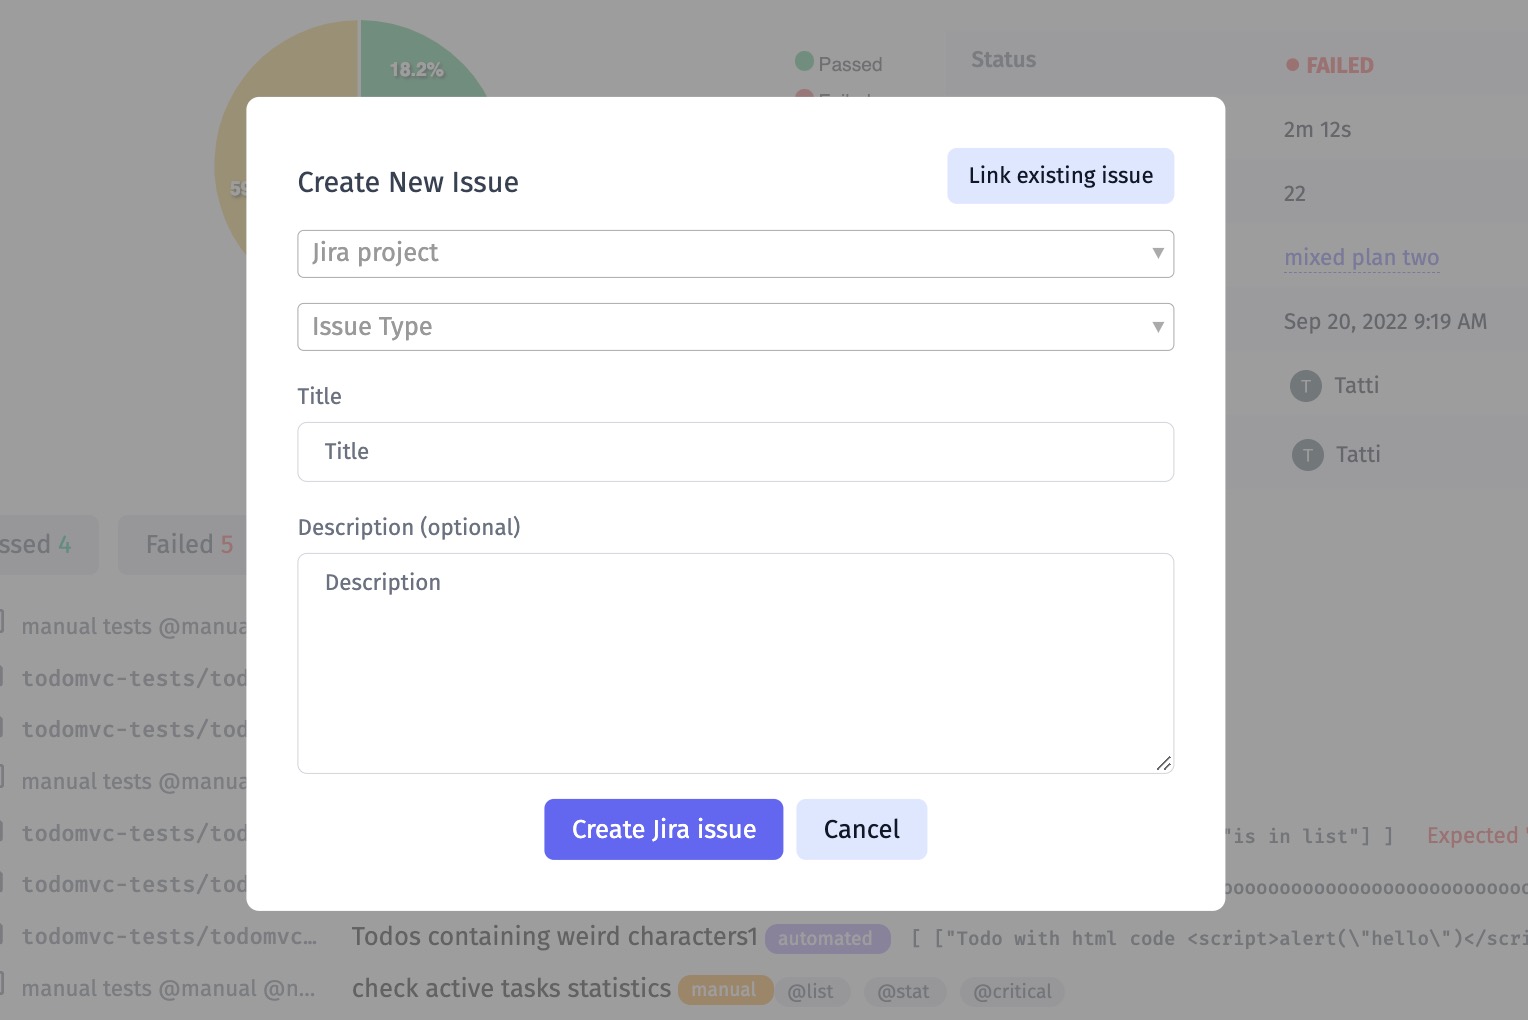Click the manual tag badge

(x=724, y=990)
